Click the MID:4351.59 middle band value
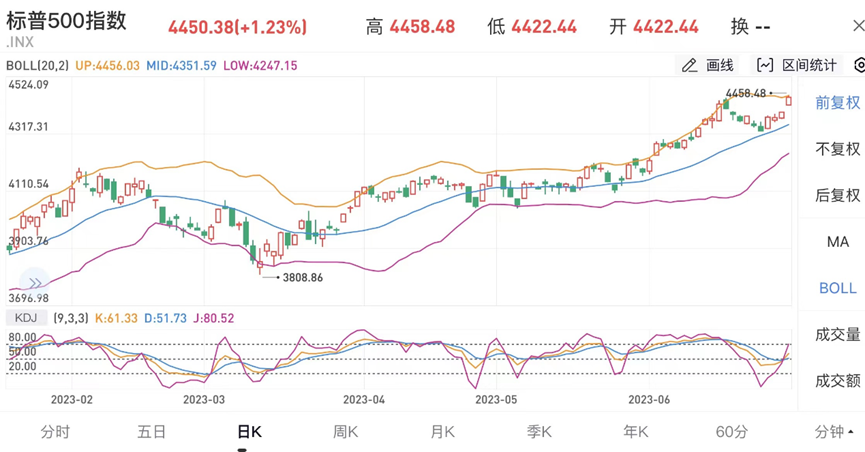Image resolution: width=865 pixels, height=452 pixels. tap(181, 66)
